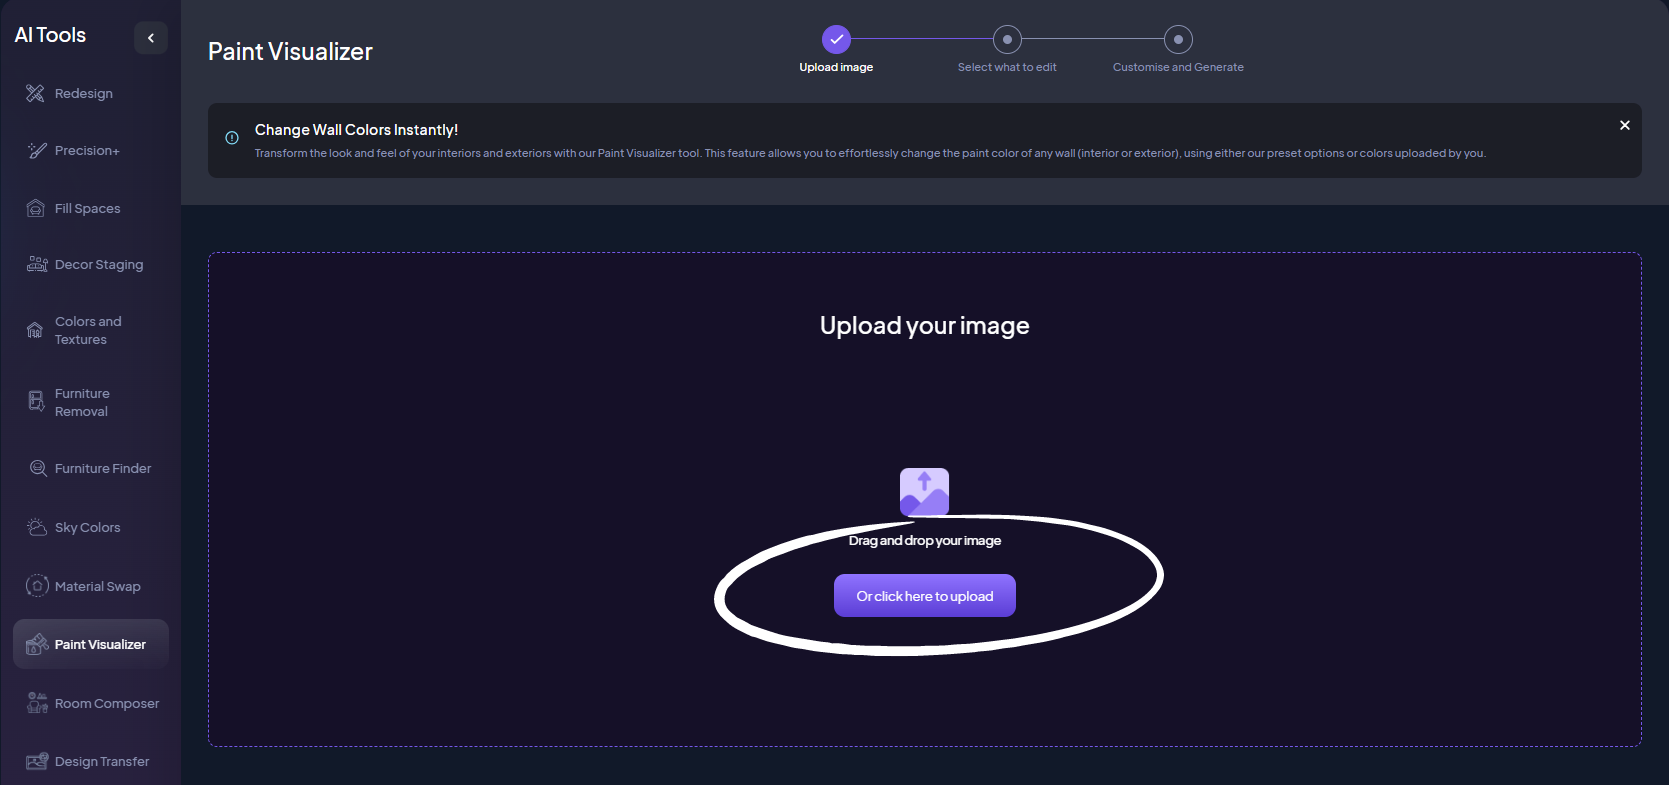Screen dimensions: 1669x785
Task: Open the Furniture Finder search icon
Action: click(x=38, y=468)
